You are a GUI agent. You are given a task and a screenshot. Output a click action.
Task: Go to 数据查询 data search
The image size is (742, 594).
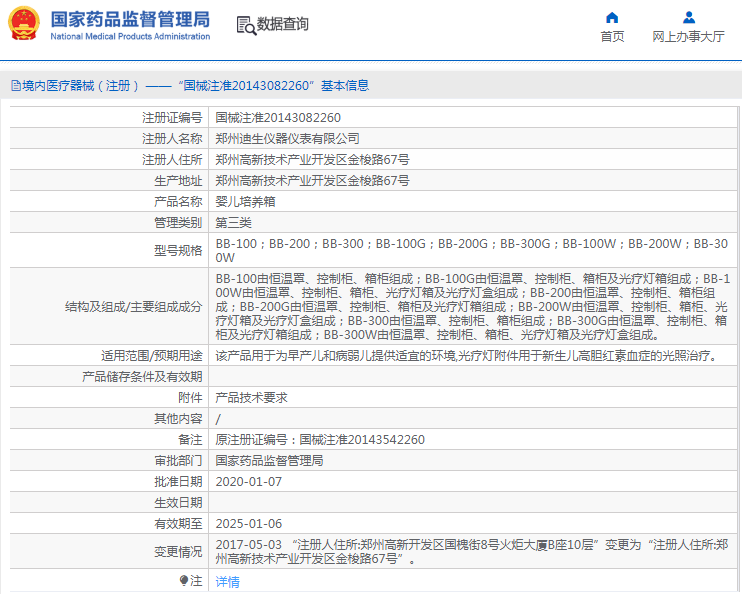[x=282, y=24]
